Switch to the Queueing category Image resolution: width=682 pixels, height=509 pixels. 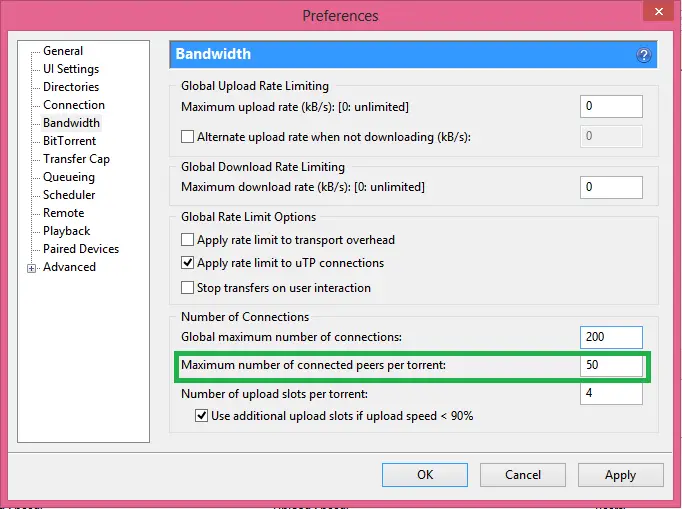[x=69, y=177]
